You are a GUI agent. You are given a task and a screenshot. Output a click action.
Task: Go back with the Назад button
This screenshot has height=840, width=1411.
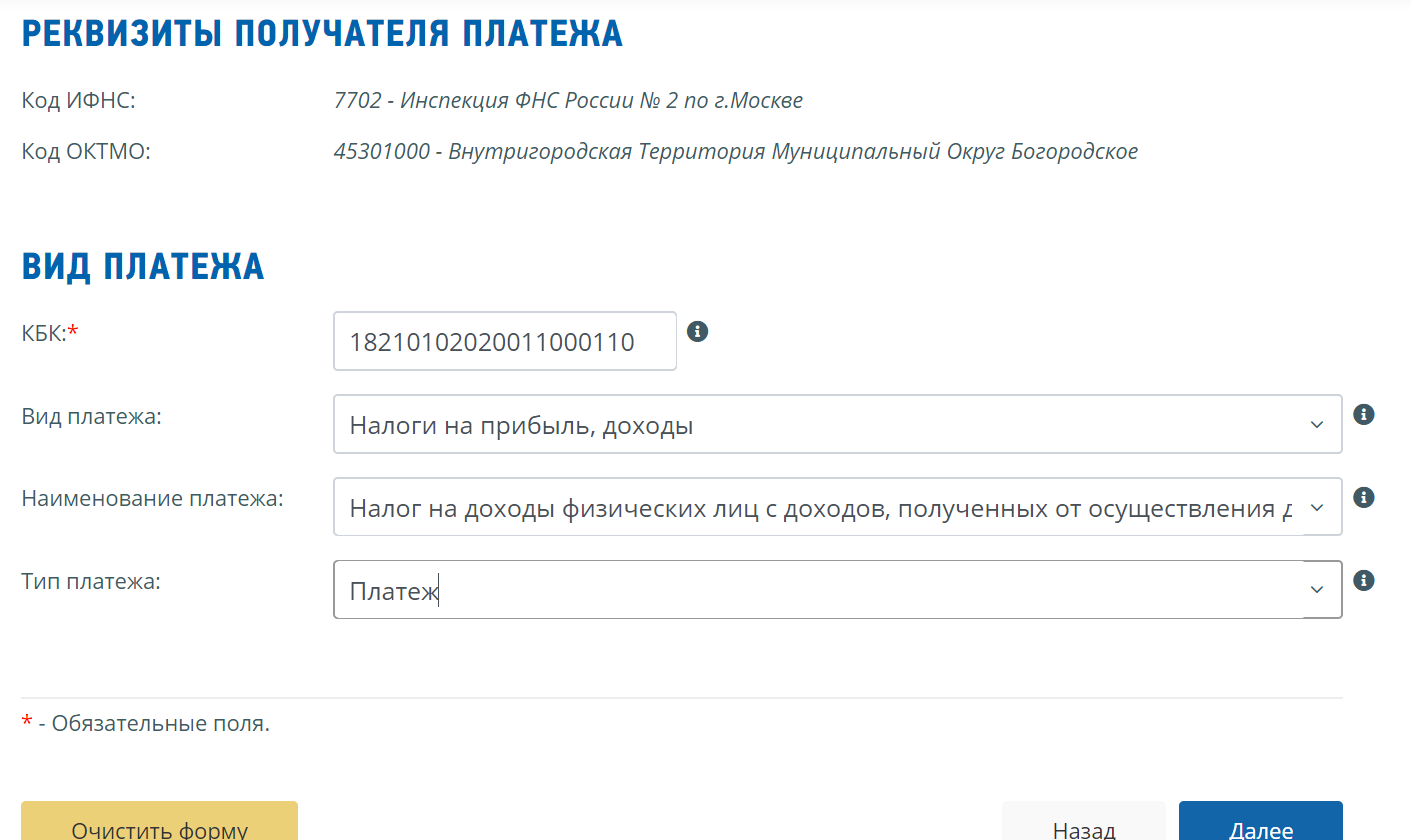tap(1084, 821)
